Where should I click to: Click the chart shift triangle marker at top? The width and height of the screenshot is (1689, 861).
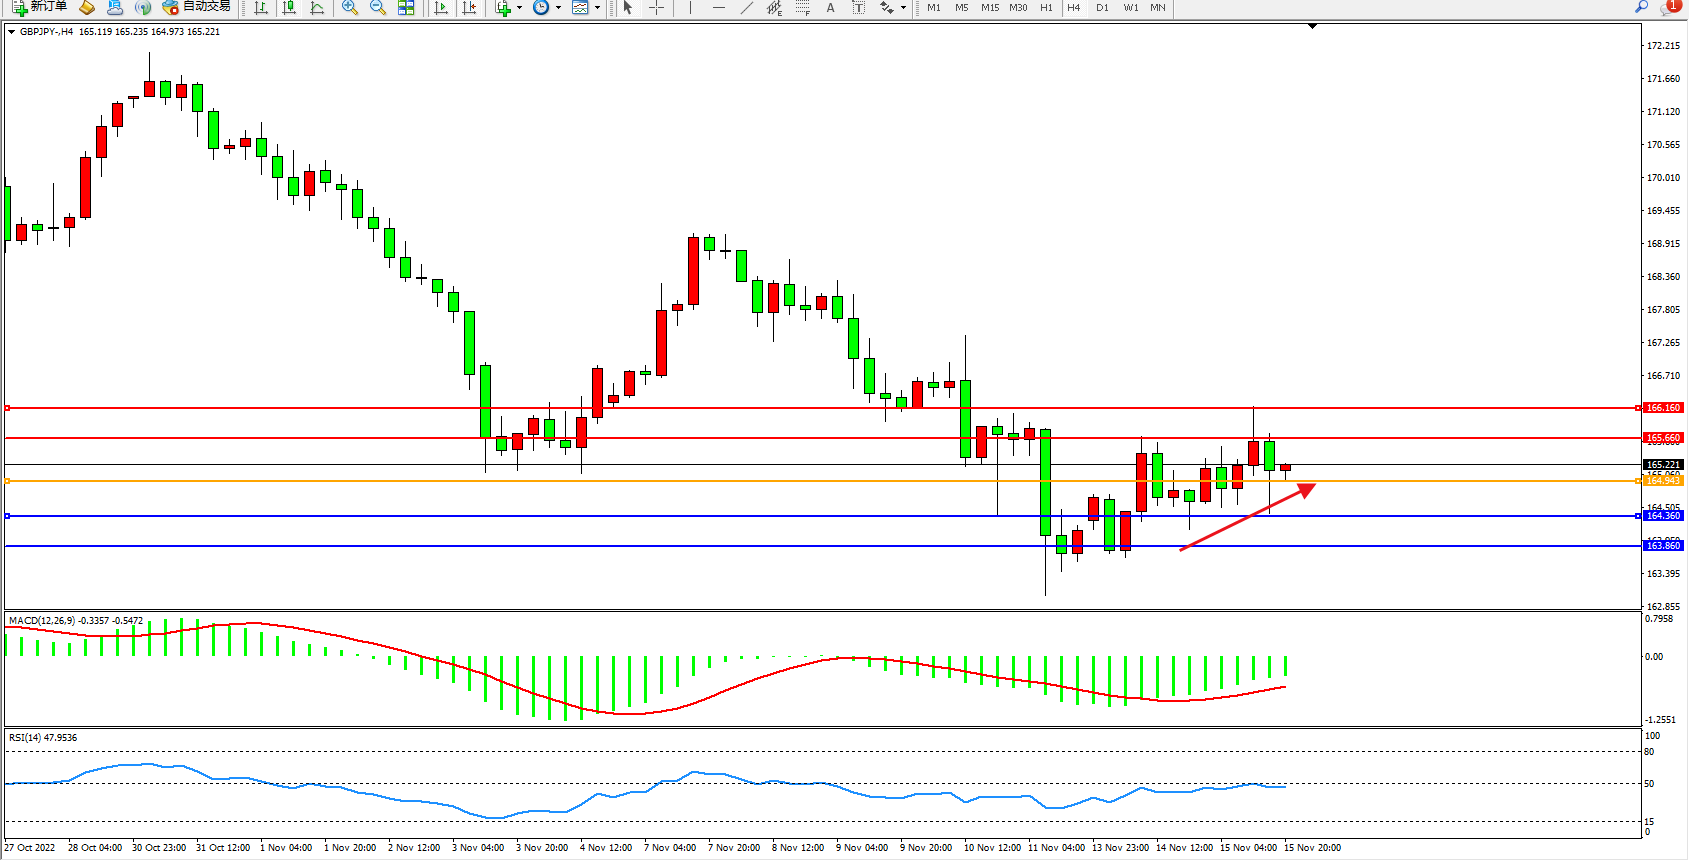[x=1312, y=26]
